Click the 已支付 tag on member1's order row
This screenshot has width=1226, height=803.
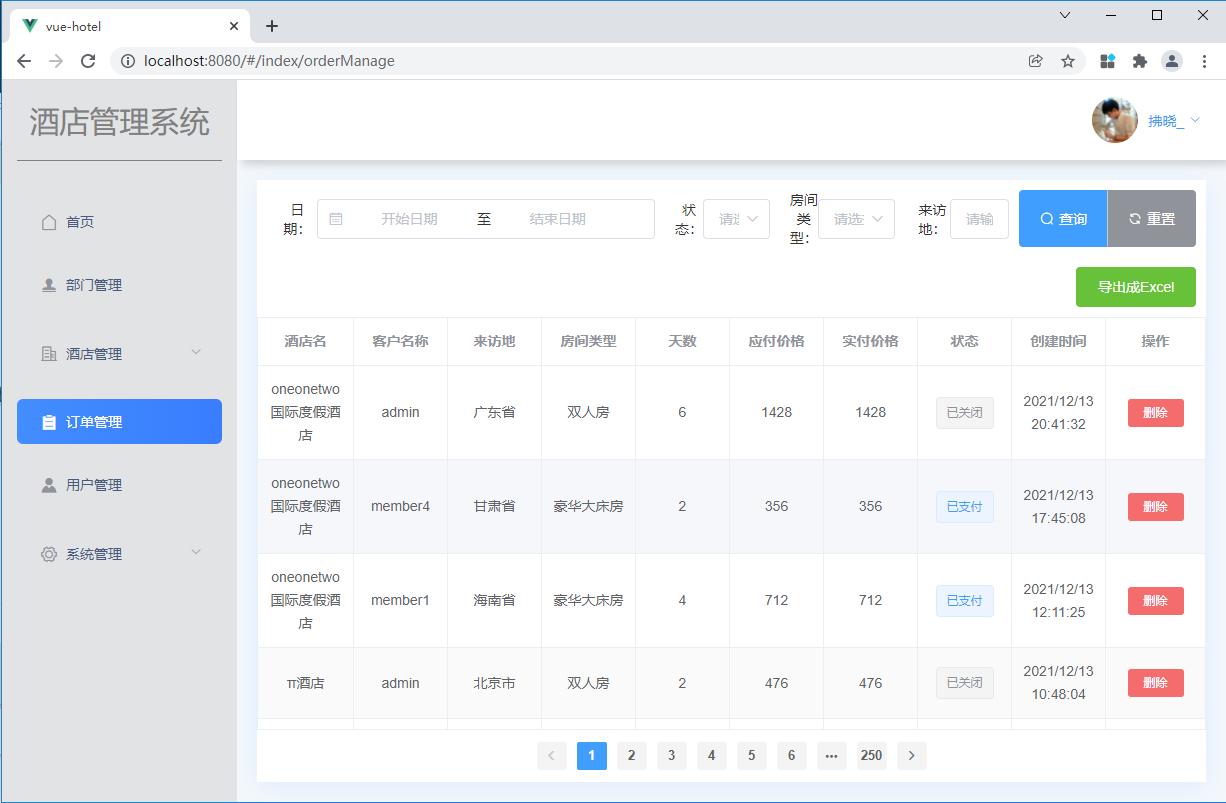coord(964,600)
